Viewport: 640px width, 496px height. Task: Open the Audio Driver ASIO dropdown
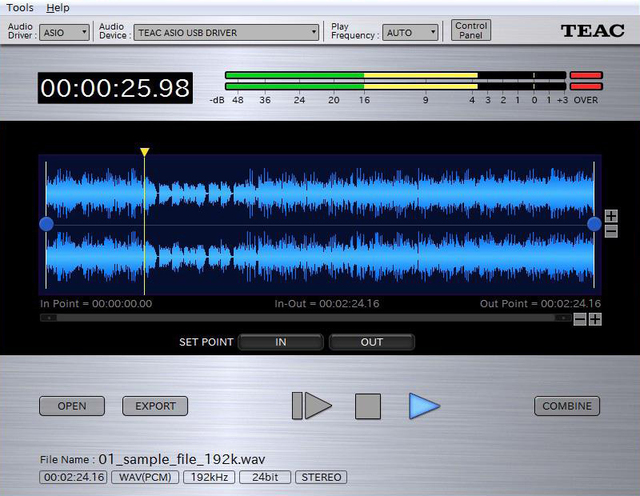pos(65,32)
